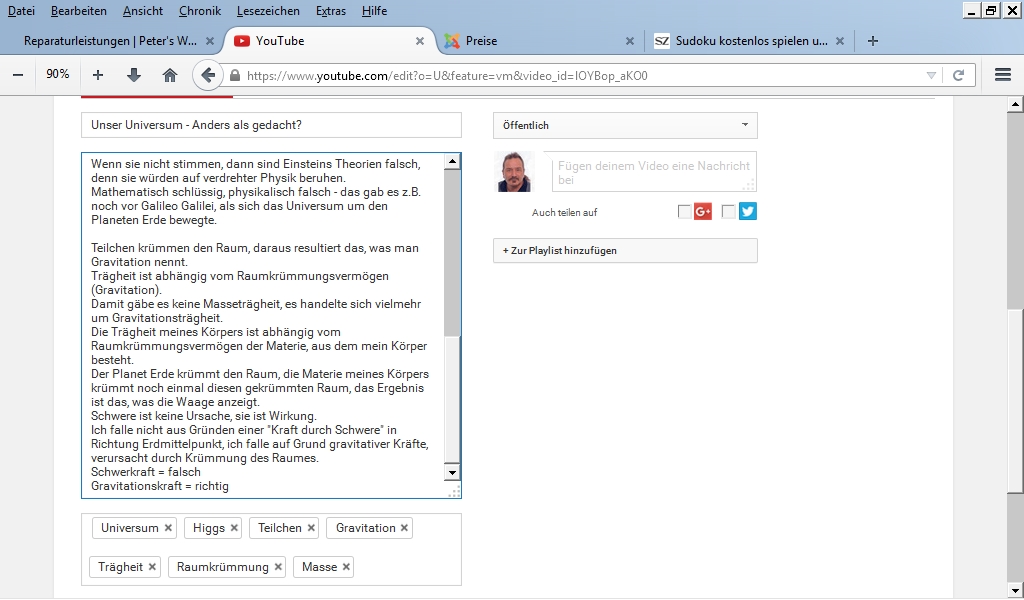1024x600 pixels.
Task: Enable sharing on Google+ checkbox
Action: (x=684, y=211)
